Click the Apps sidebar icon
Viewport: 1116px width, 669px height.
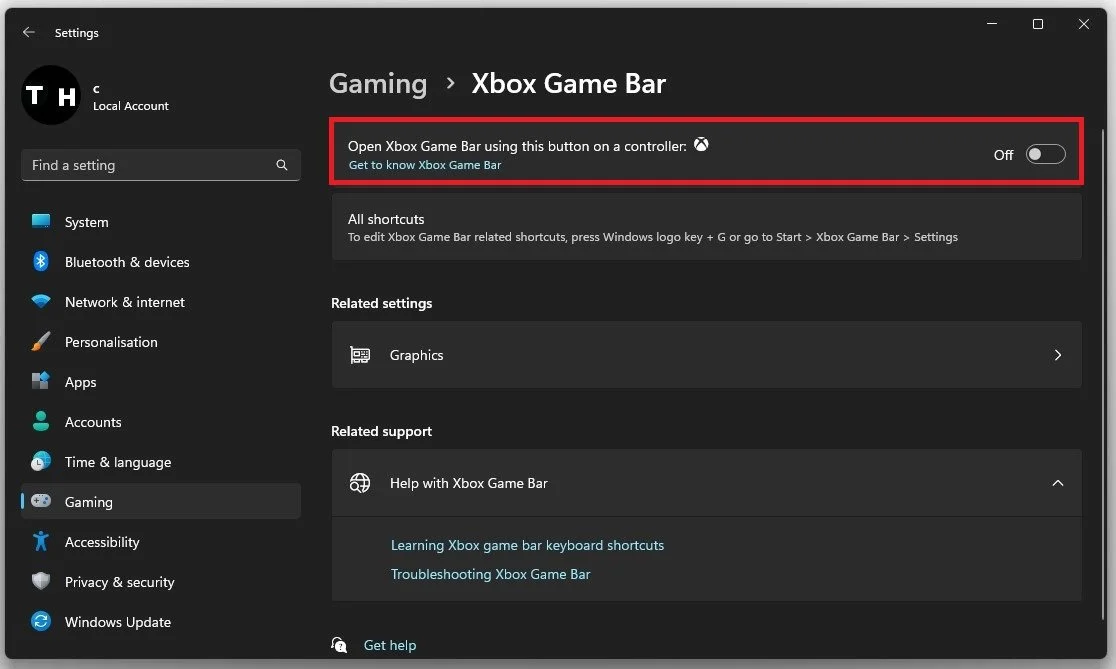[41, 381]
